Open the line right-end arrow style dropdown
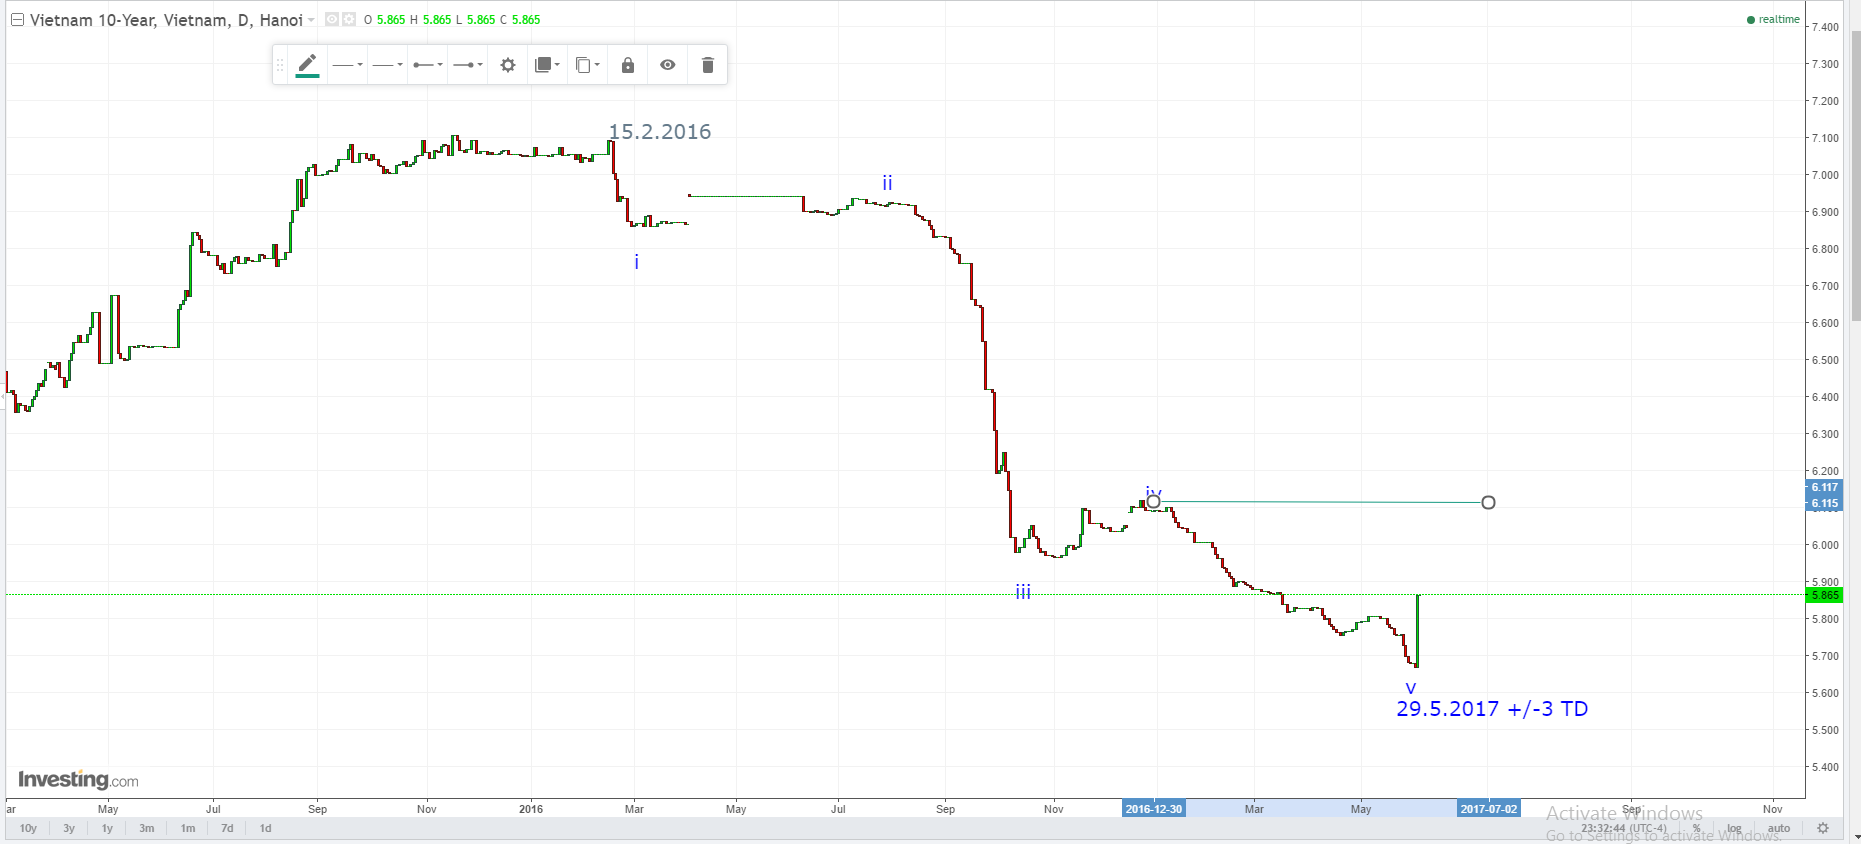The height and width of the screenshot is (844, 1861). [467, 65]
